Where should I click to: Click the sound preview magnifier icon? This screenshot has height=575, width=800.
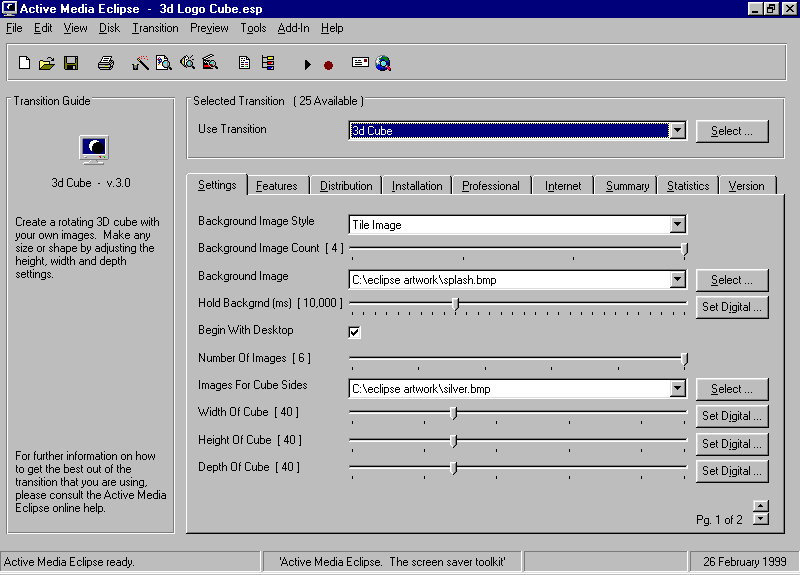pyautogui.click(x=187, y=63)
